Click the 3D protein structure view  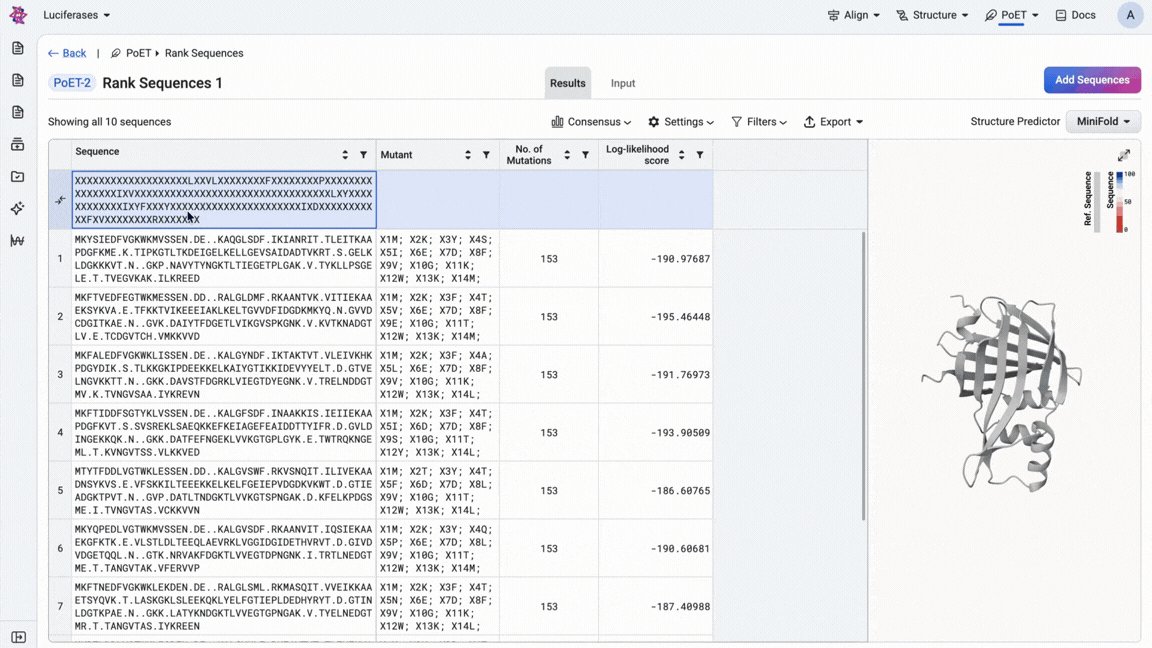click(x=1001, y=393)
